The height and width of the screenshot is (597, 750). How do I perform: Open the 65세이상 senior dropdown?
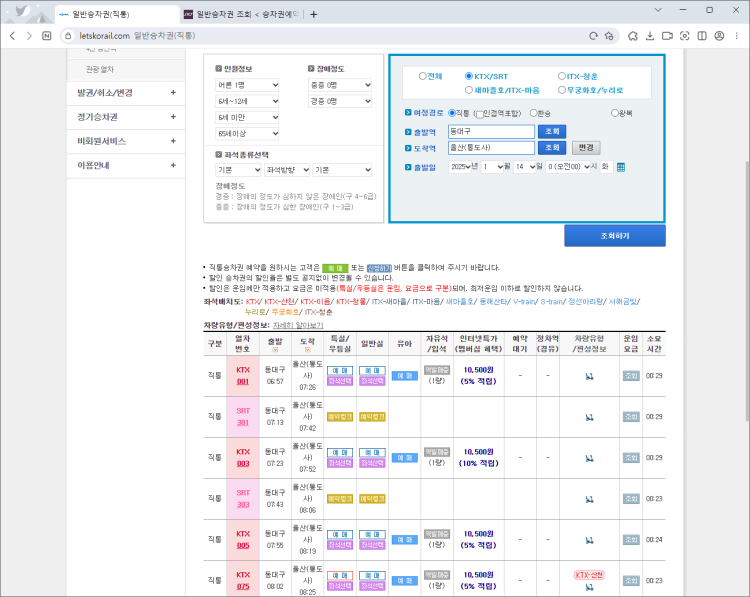coord(247,134)
